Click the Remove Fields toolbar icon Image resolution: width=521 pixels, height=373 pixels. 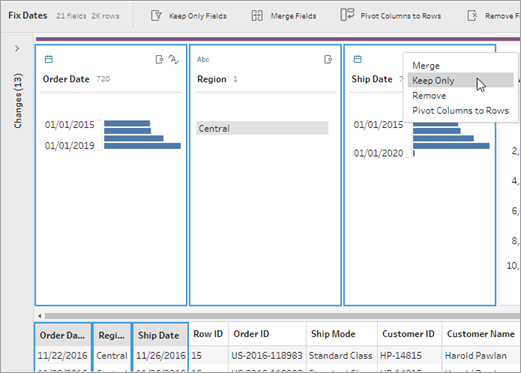[x=472, y=16]
